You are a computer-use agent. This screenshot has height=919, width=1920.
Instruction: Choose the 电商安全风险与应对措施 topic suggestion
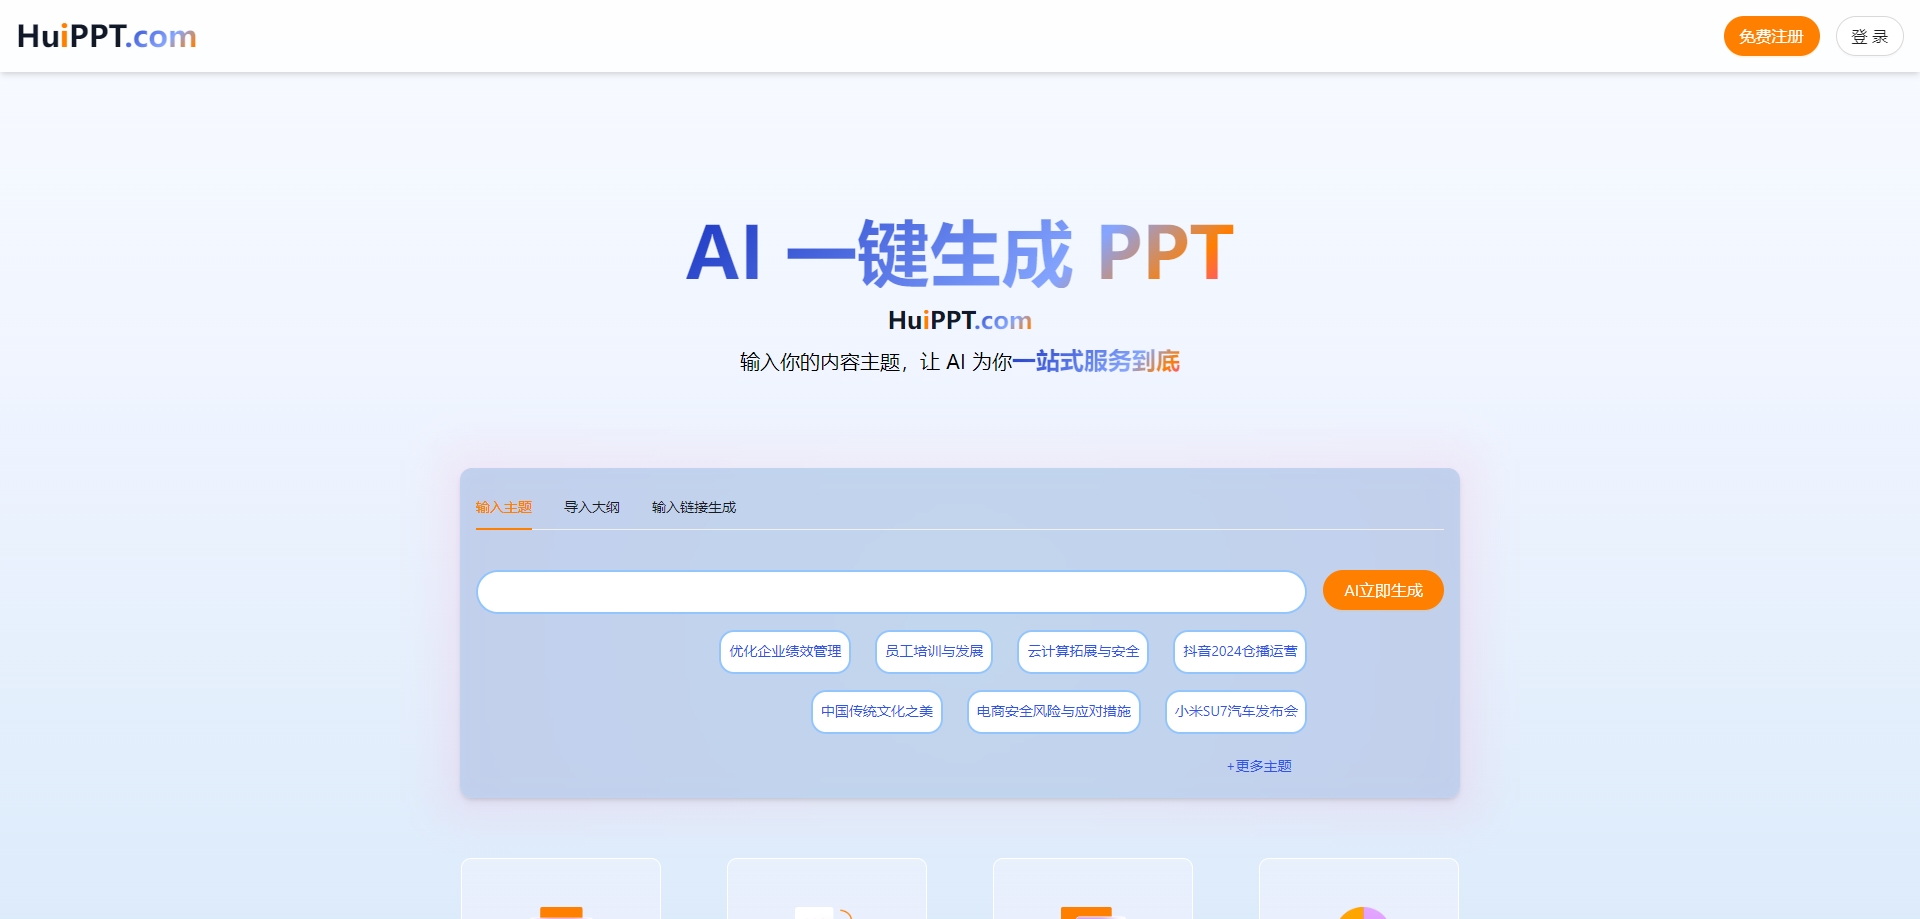[1053, 712]
